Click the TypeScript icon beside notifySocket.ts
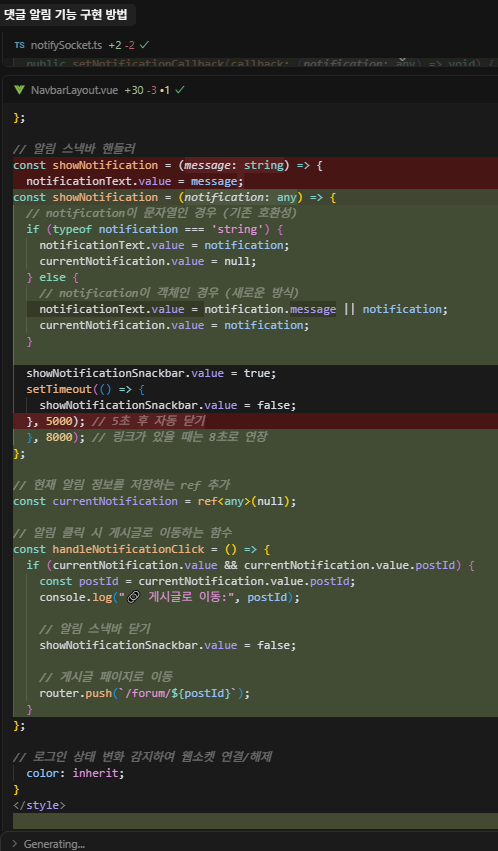 20,45
